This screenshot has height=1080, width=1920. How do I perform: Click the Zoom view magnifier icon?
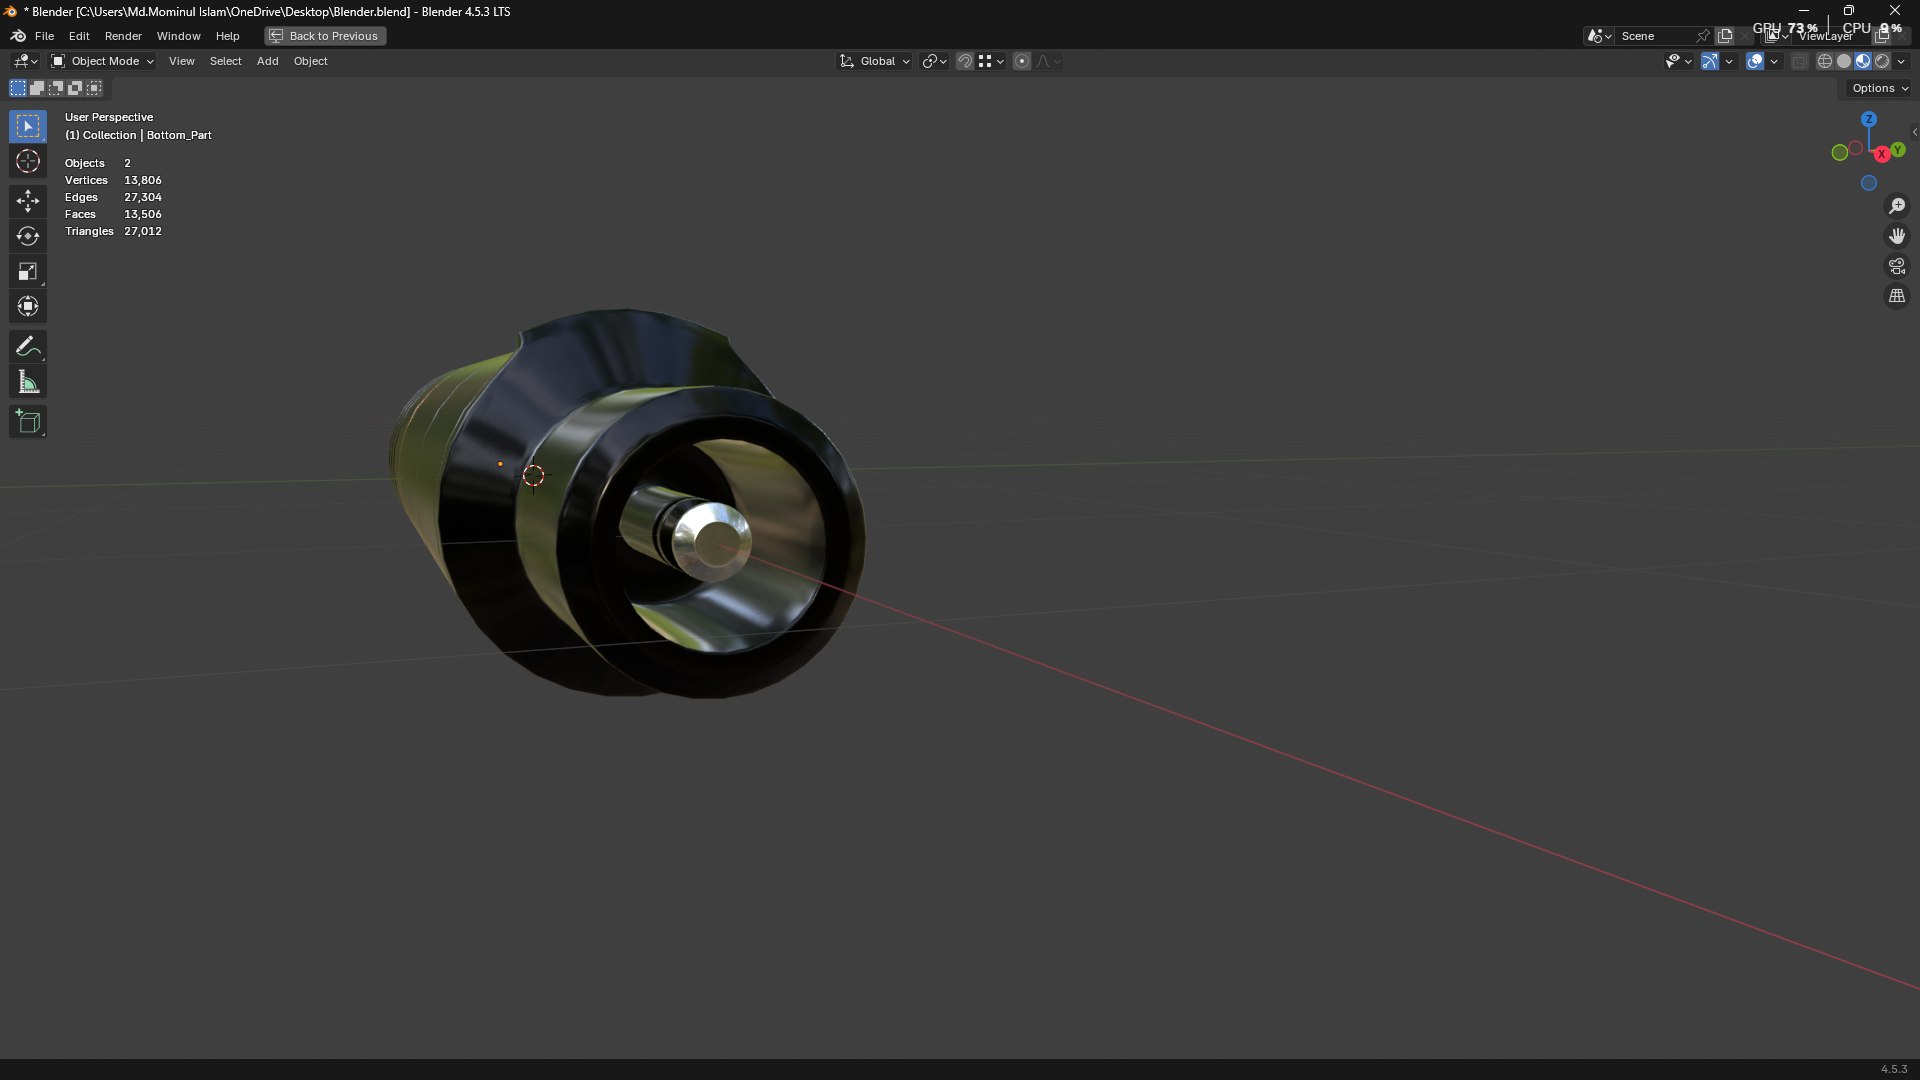coord(1897,206)
